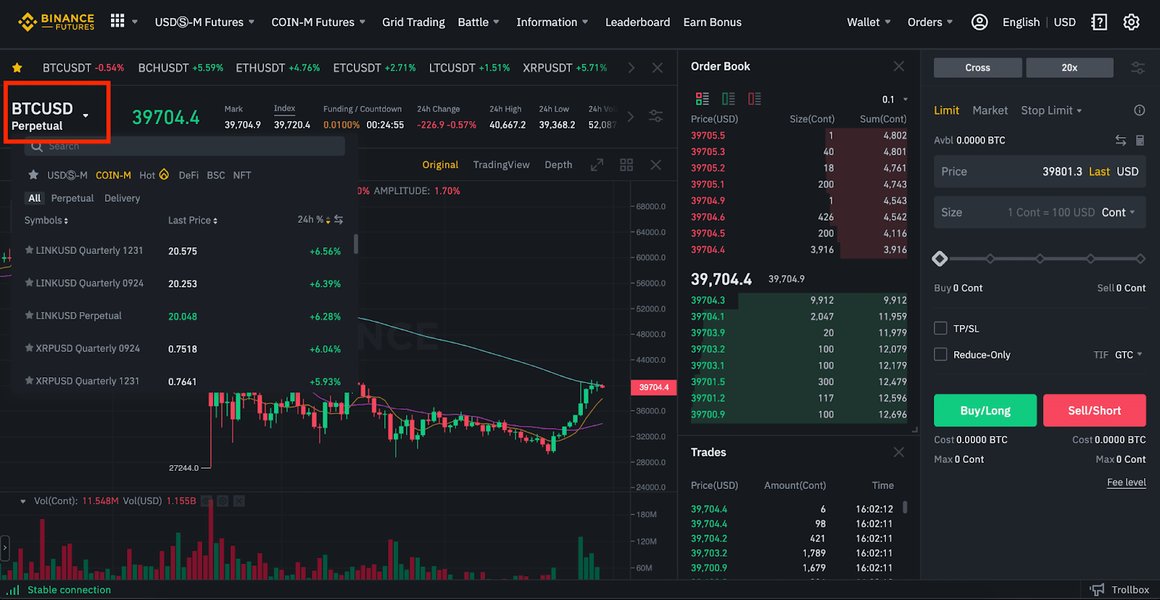Open the chart layout grid icon
This screenshot has height=600, width=1160.
(626, 165)
